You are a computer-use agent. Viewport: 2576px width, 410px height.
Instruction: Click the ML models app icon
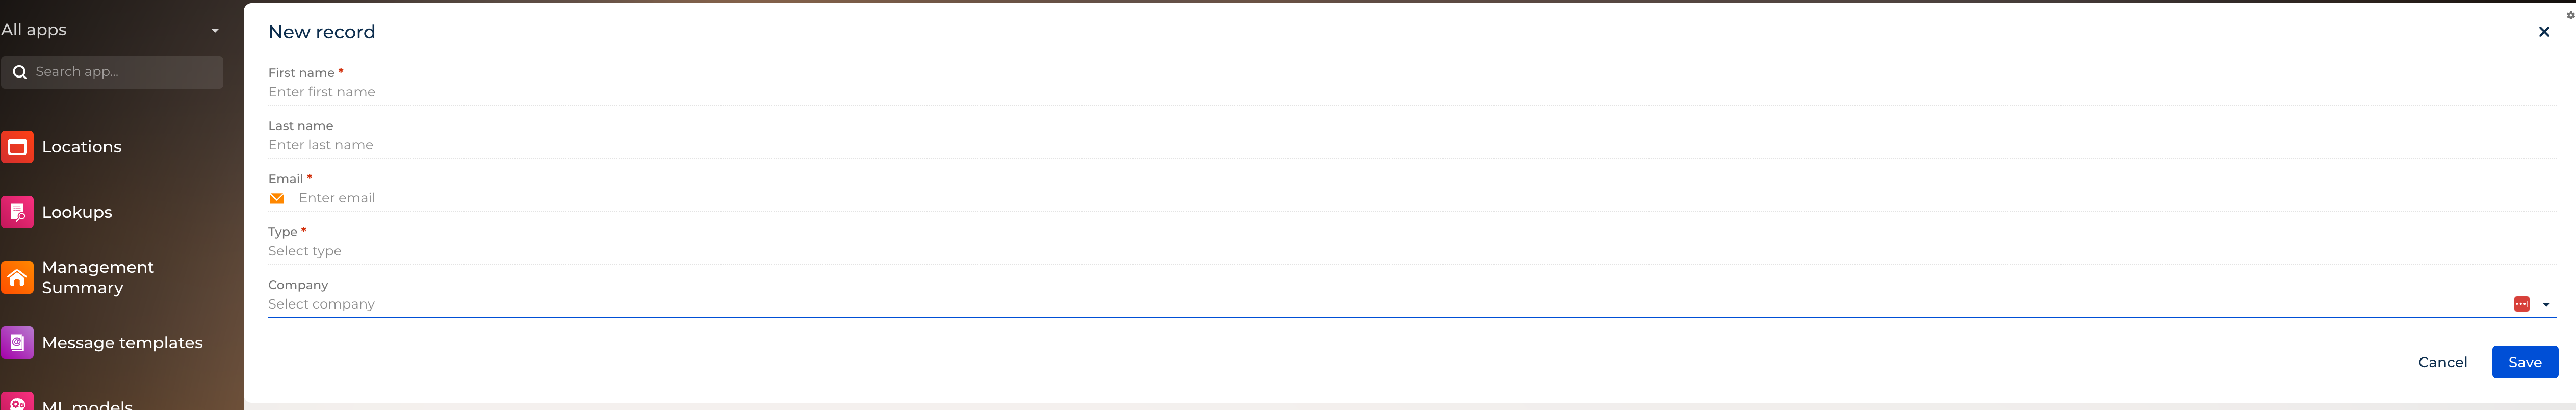(x=17, y=403)
